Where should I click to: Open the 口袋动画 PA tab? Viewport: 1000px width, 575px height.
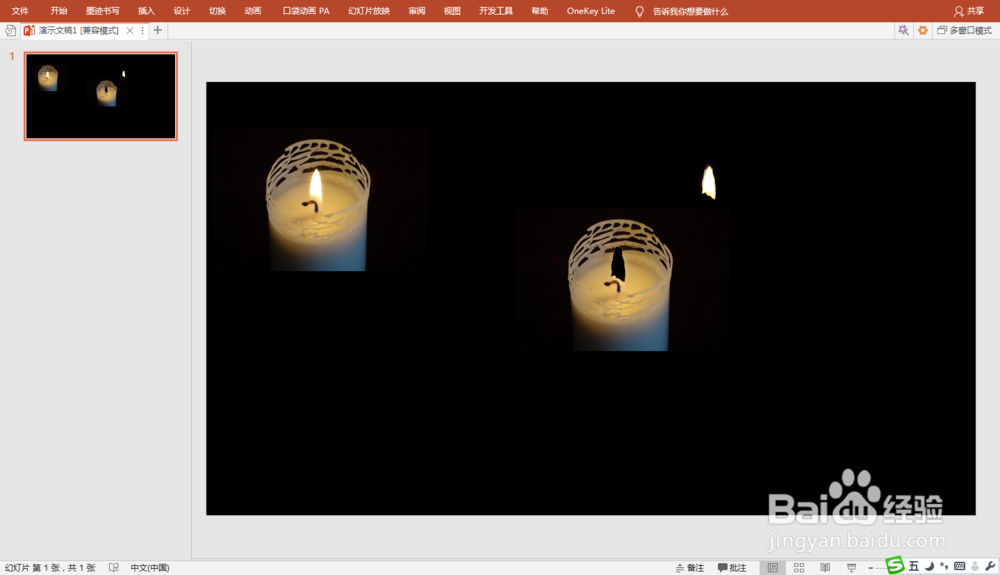click(306, 11)
